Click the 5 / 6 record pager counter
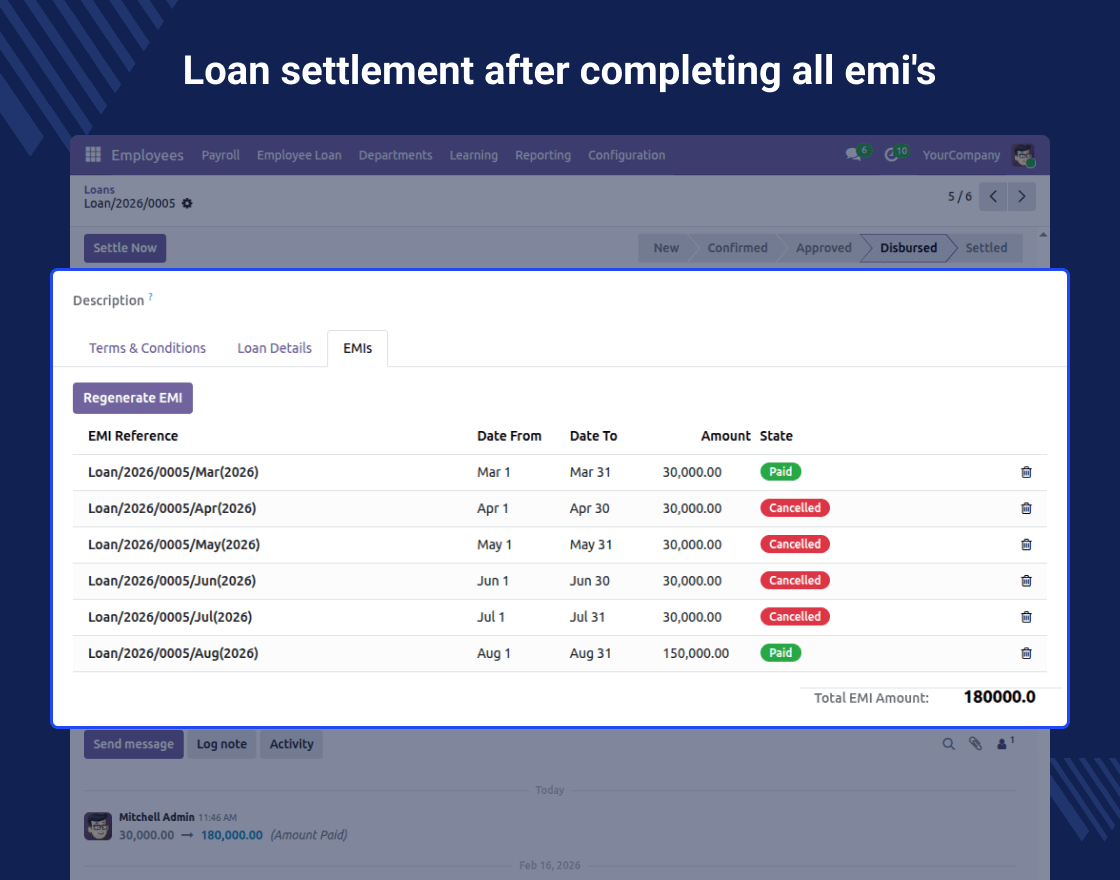Viewport: 1120px width, 880px height. click(x=959, y=196)
